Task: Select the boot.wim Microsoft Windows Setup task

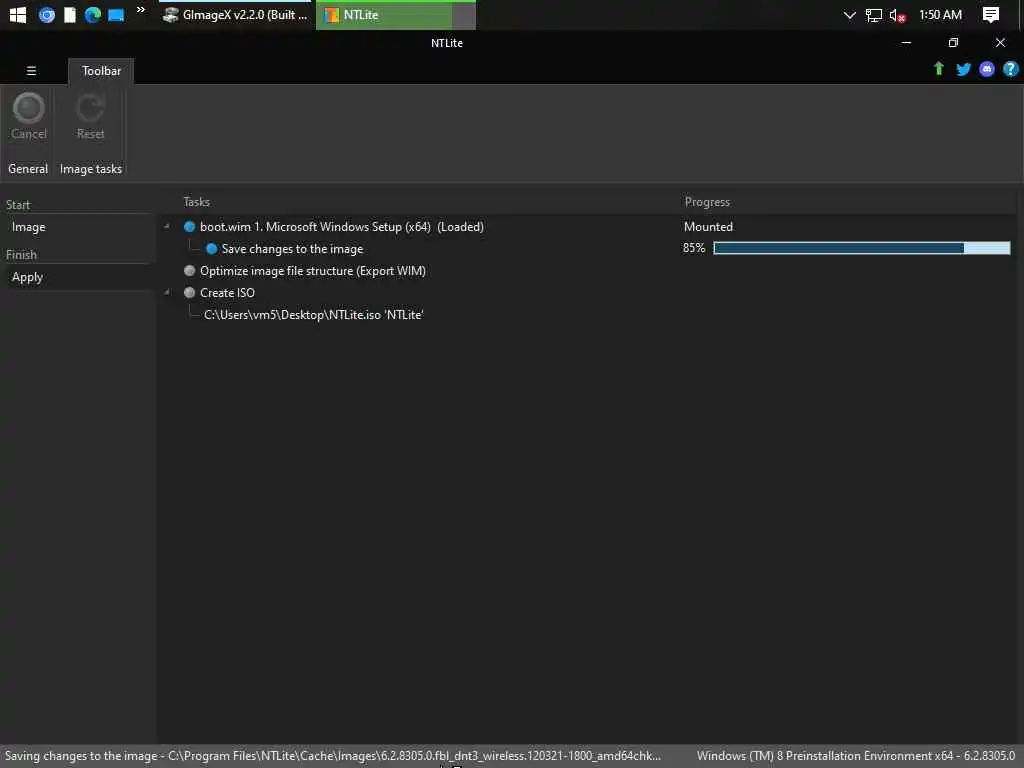Action: click(x=342, y=227)
